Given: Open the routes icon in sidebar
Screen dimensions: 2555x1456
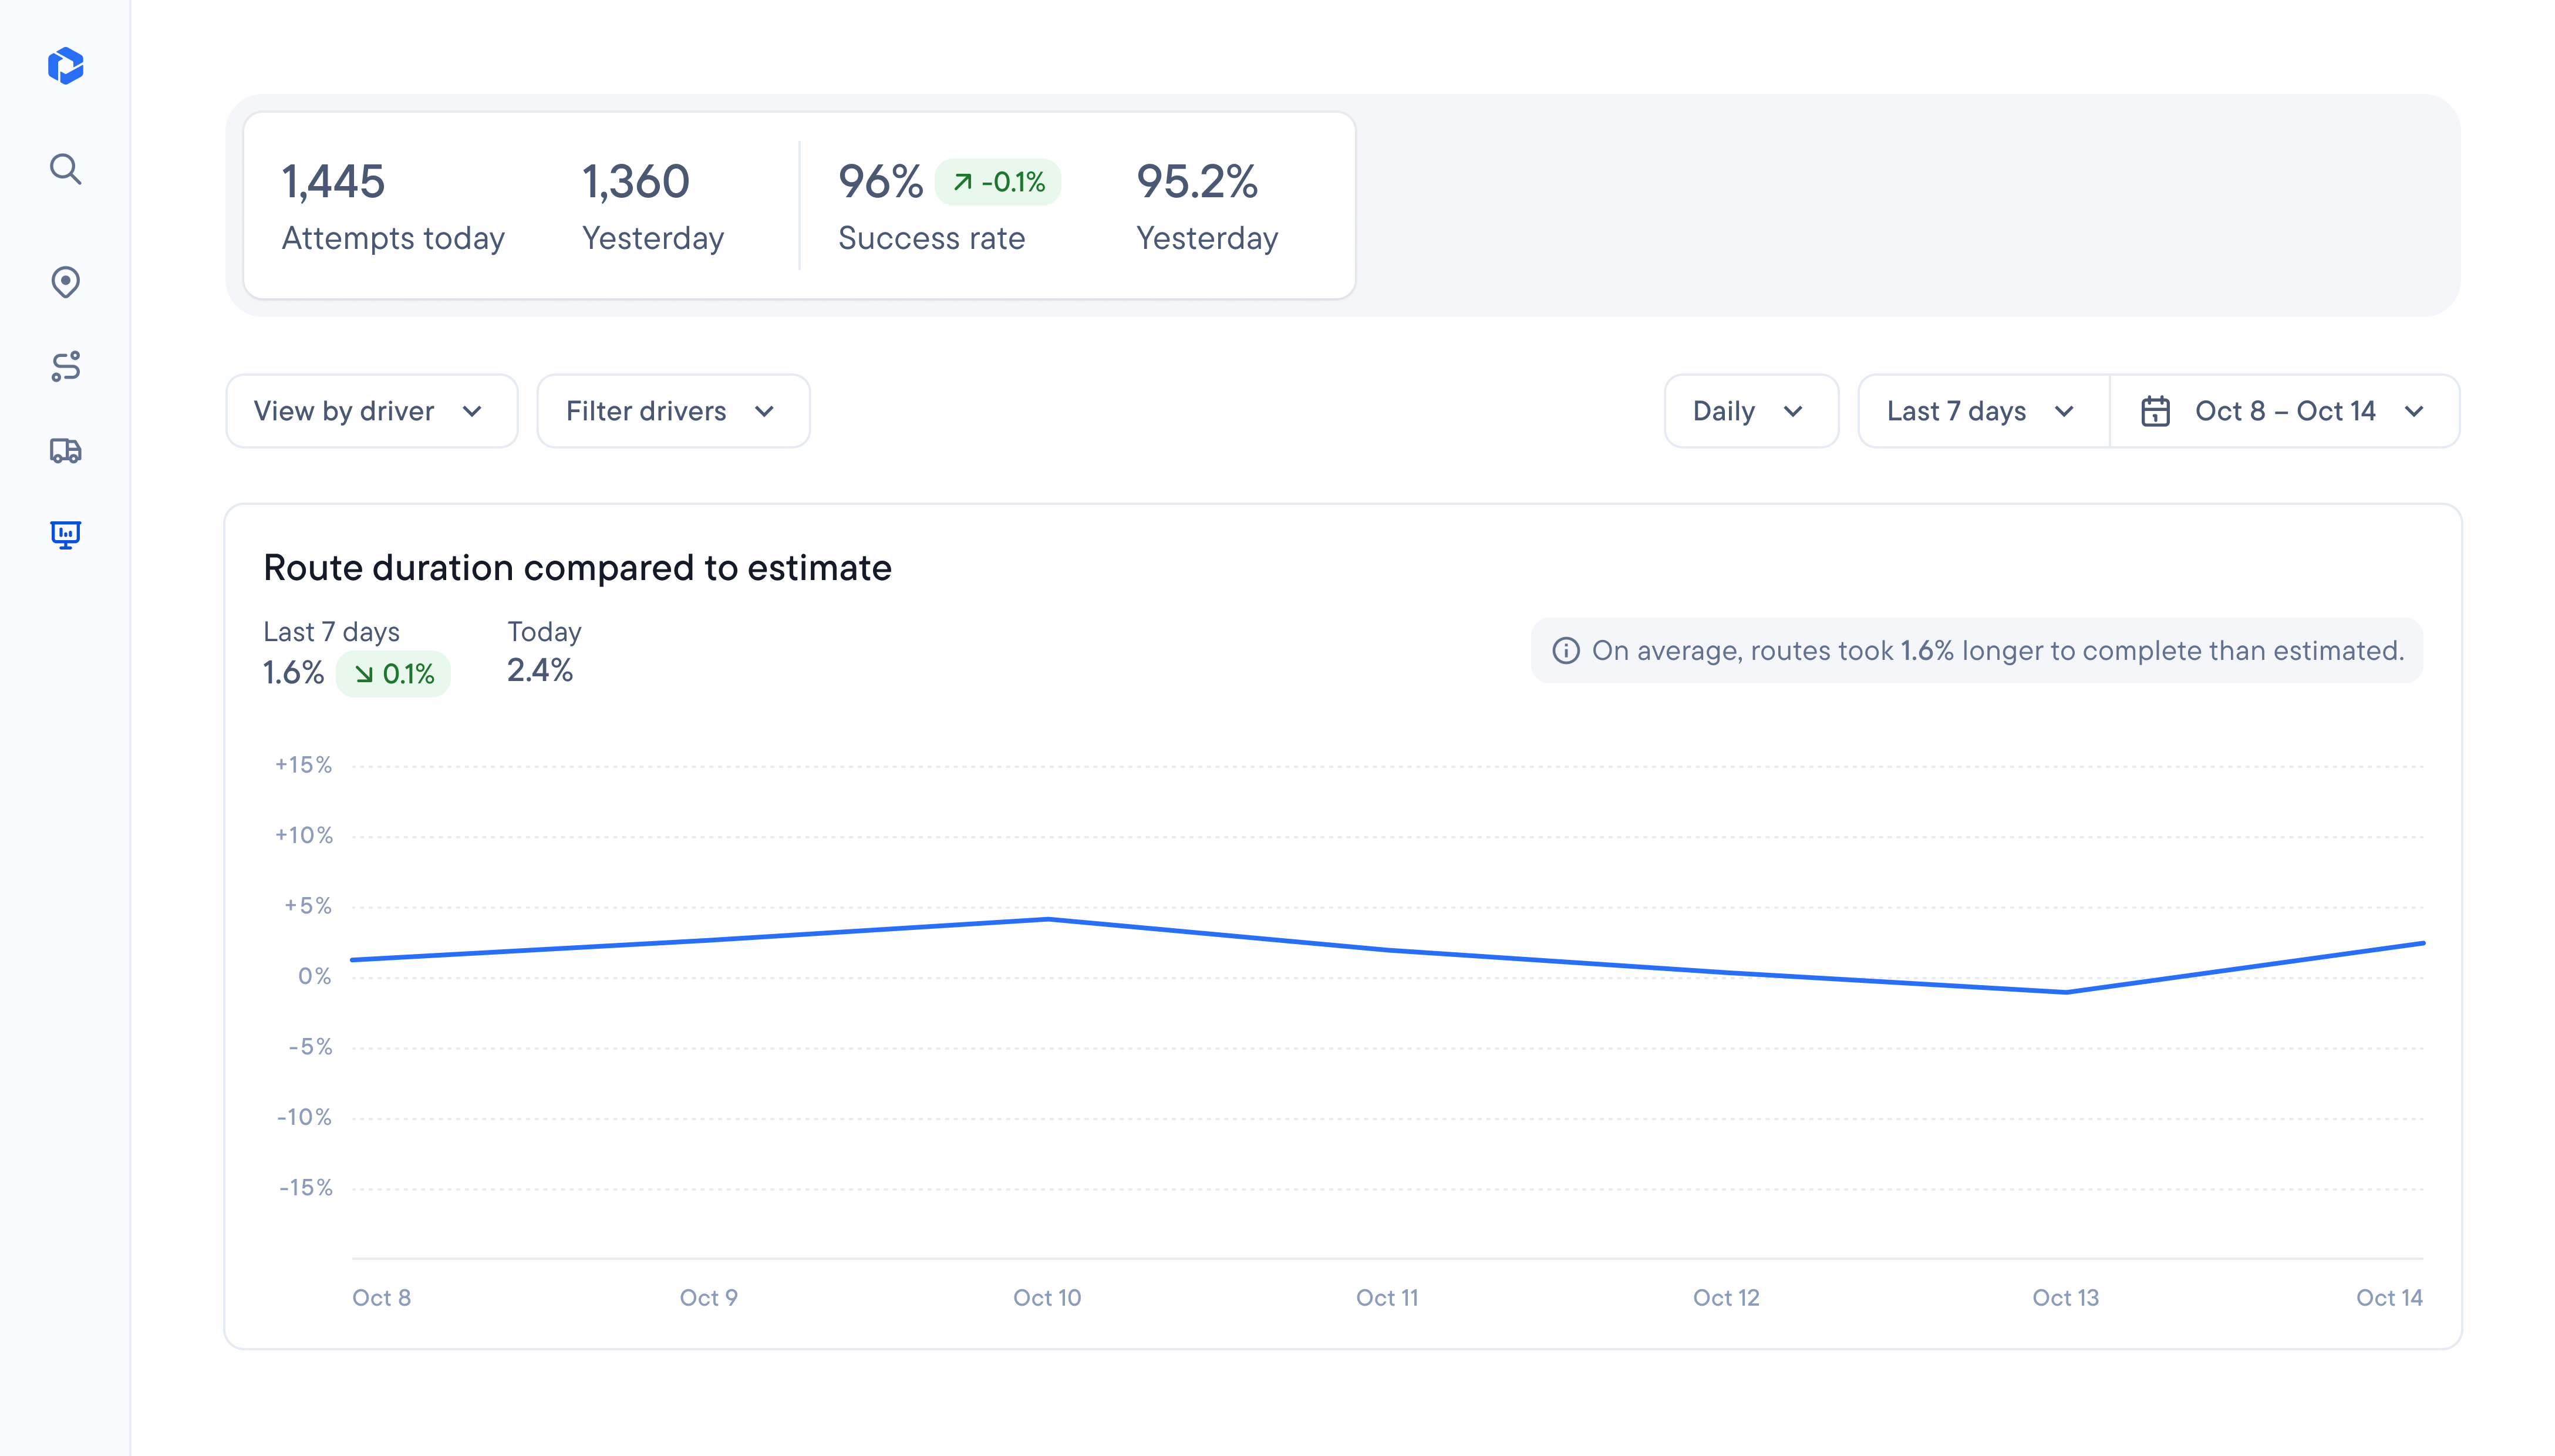Looking at the screenshot, I should pyautogui.click(x=66, y=366).
